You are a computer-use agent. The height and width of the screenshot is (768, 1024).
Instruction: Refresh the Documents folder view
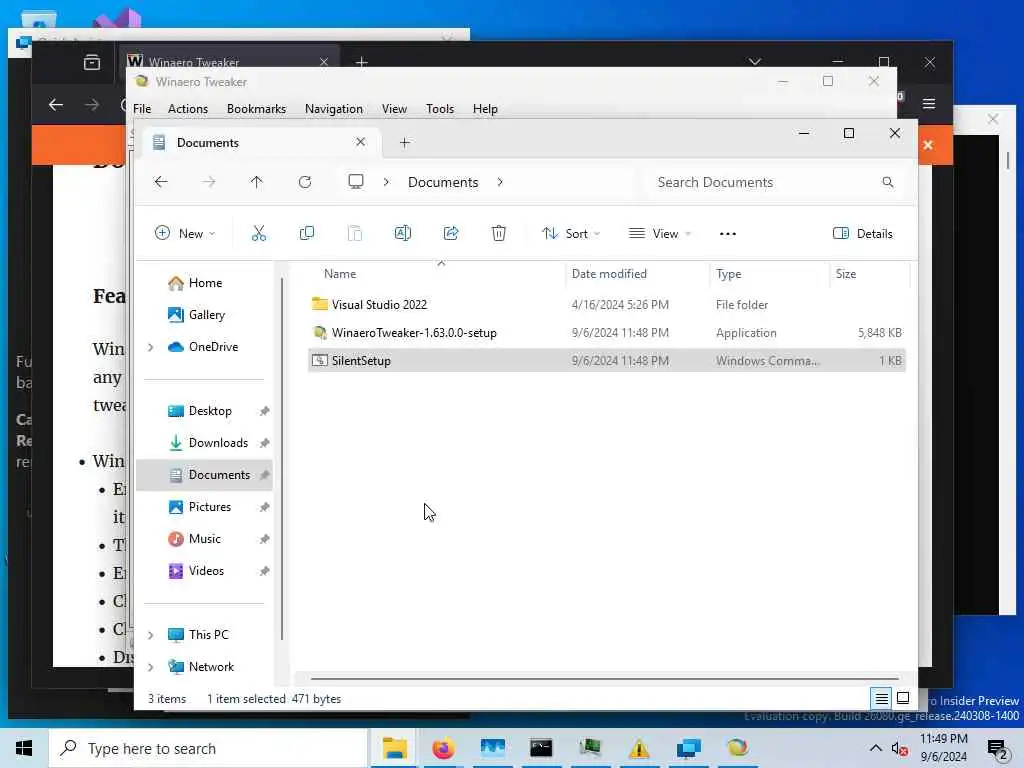tap(305, 182)
